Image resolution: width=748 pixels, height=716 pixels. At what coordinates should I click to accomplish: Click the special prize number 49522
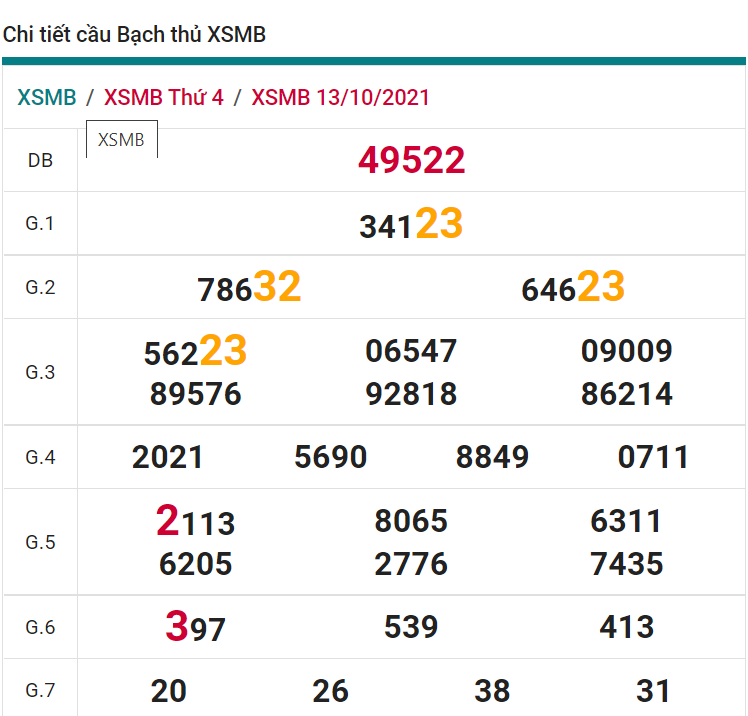(411, 160)
